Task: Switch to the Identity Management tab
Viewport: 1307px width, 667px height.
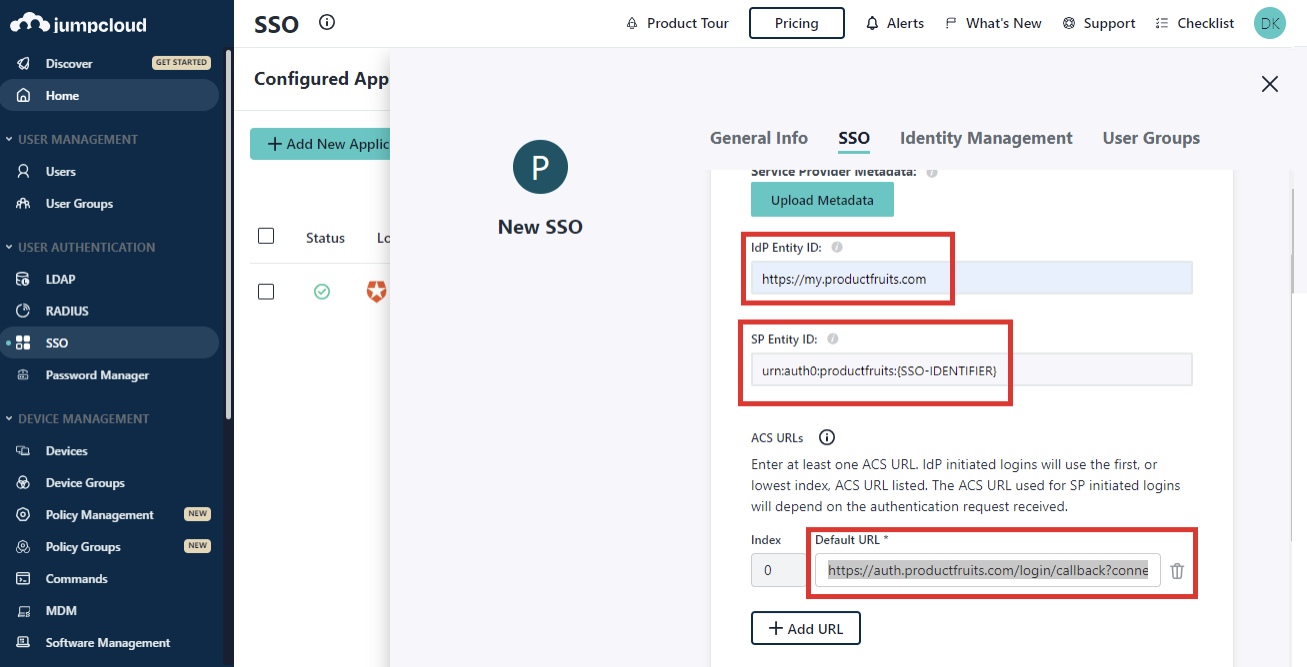Action: pos(985,138)
